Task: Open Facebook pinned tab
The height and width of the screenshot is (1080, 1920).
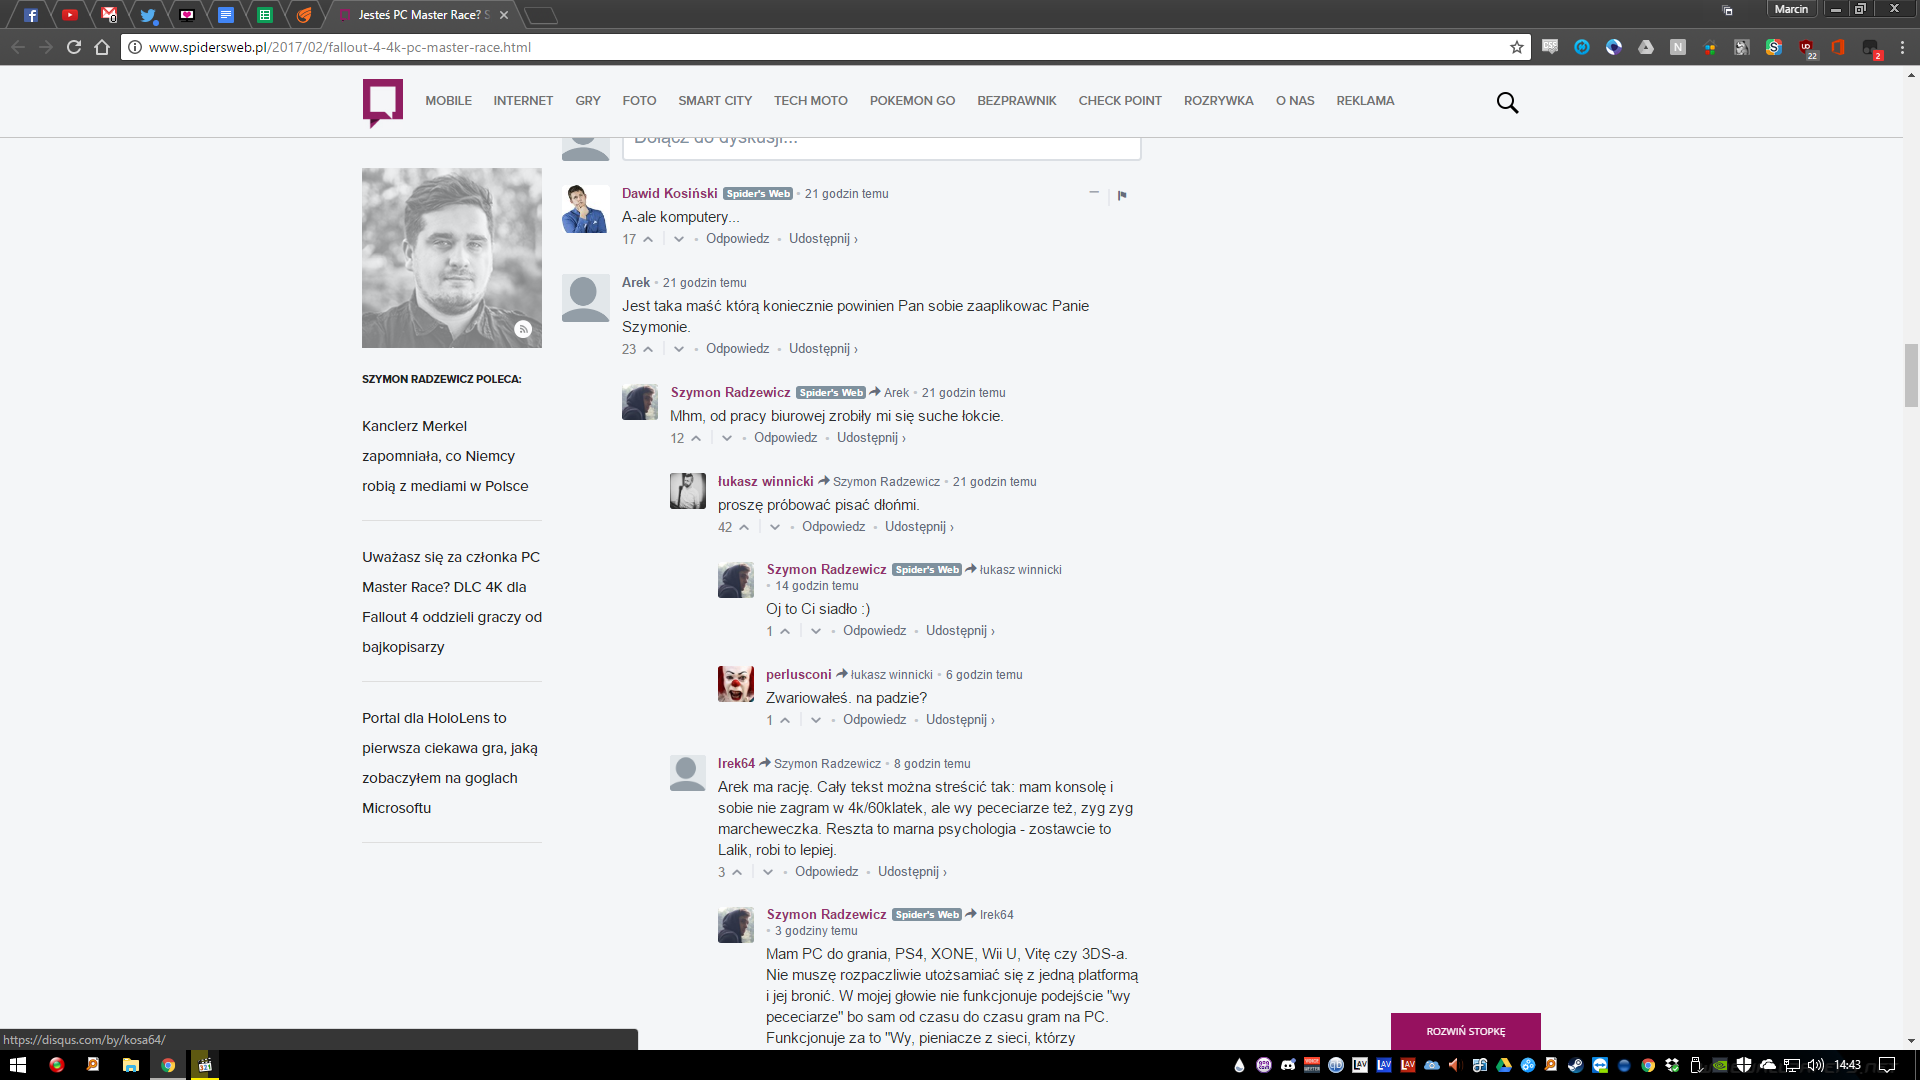Action: click(x=31, y=15)
